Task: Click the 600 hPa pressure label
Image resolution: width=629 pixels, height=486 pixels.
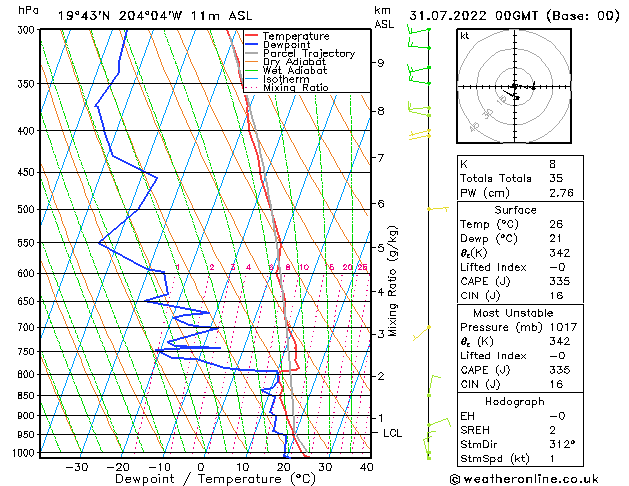Action: click(x=28, y=273)
